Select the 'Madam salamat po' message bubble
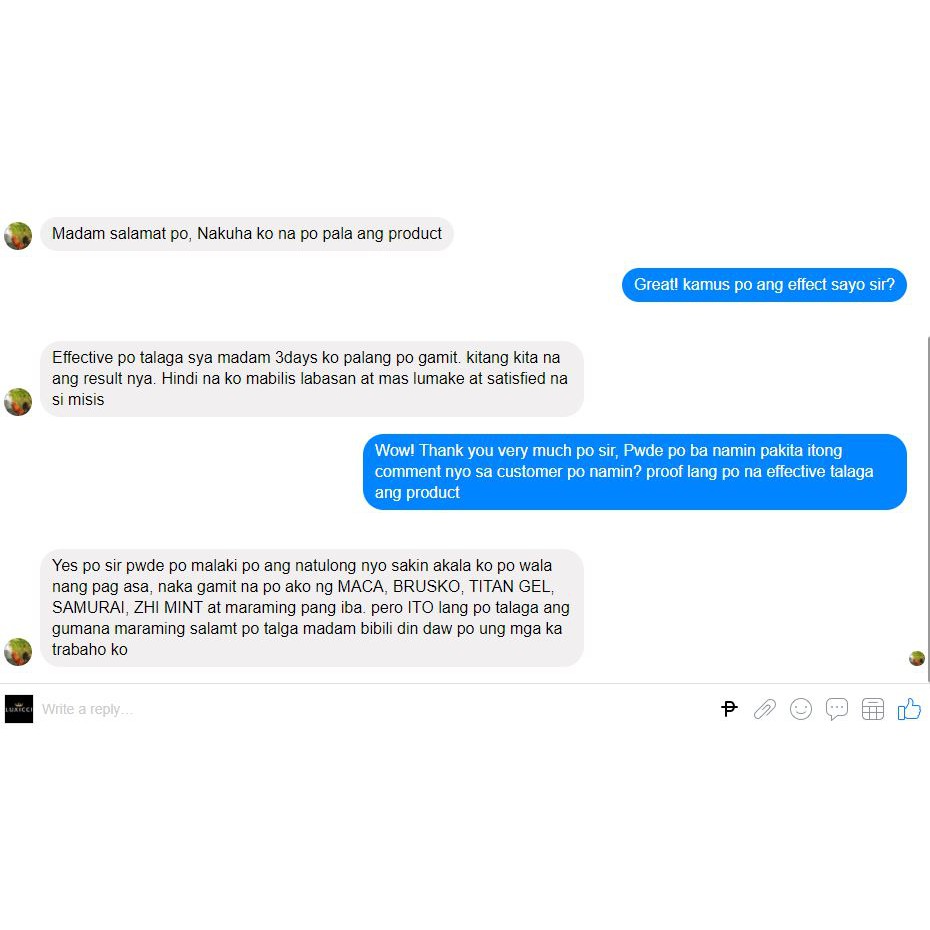This screenshot has width=930, height=930. point(247,234)
